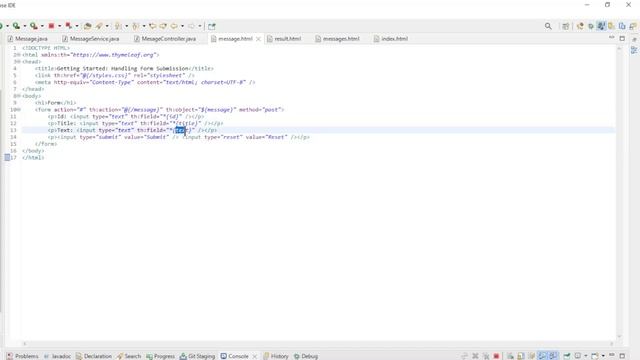Click Run Last Tool external tools icon
The height and width of the screenshot is (360, 640).
(x=34, y=26)
